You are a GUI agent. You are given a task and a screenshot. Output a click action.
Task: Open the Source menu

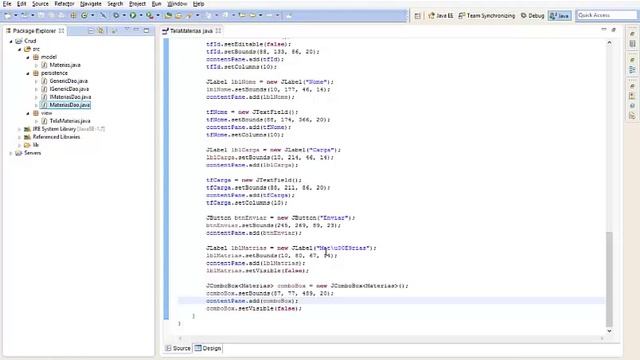click(x=40, y=4)
